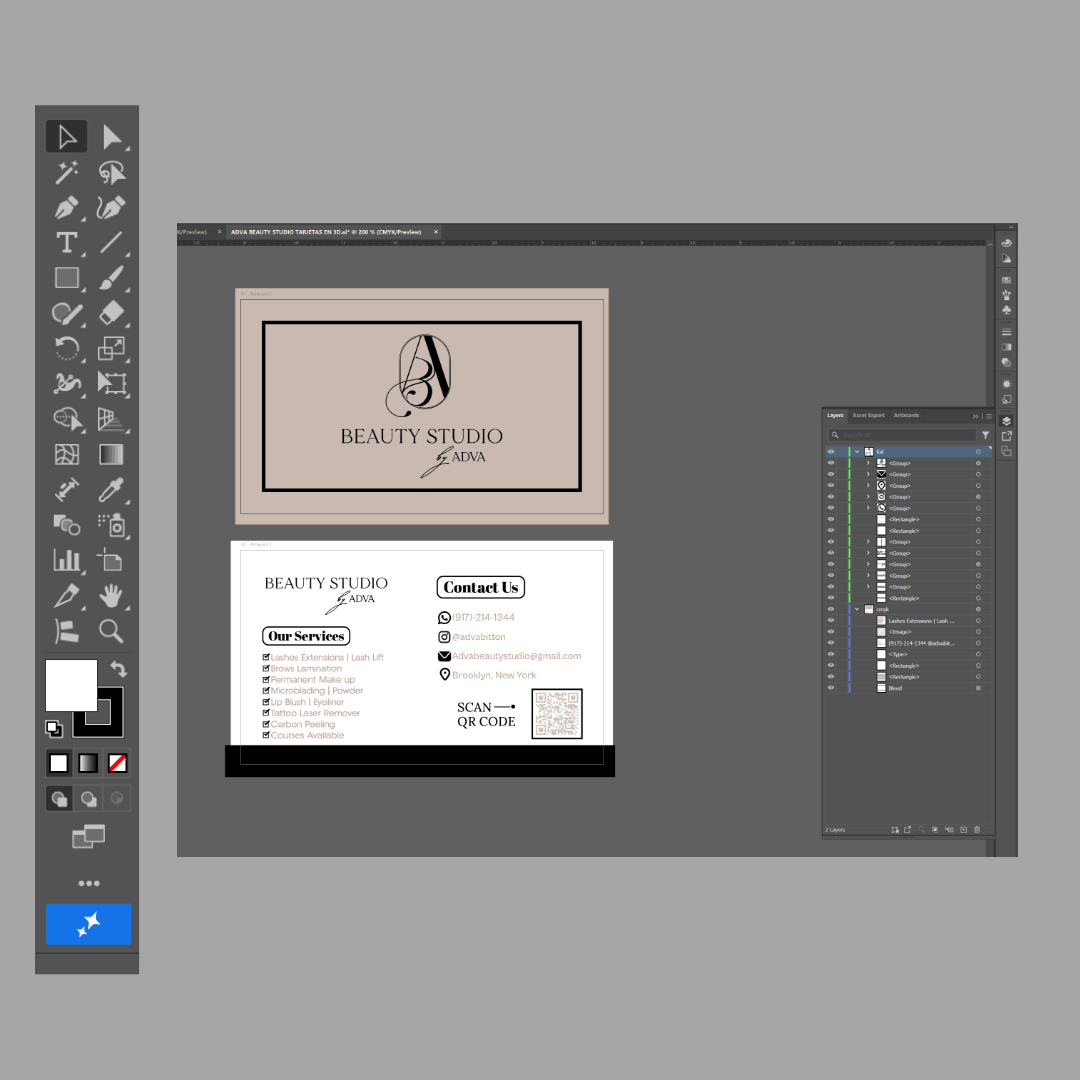
Task: Select the Eyedropper tool
Action: click(x=110, y=489)
